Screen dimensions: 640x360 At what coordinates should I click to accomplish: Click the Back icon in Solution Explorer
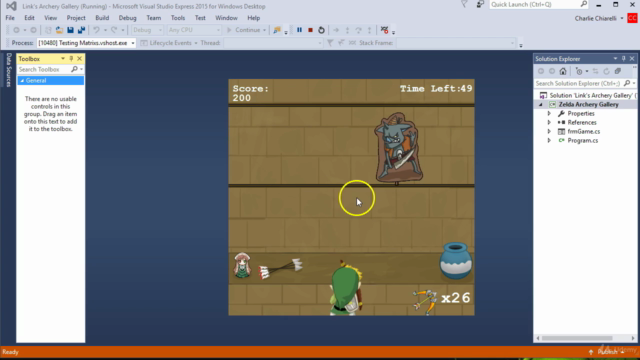tap(541, 71)
